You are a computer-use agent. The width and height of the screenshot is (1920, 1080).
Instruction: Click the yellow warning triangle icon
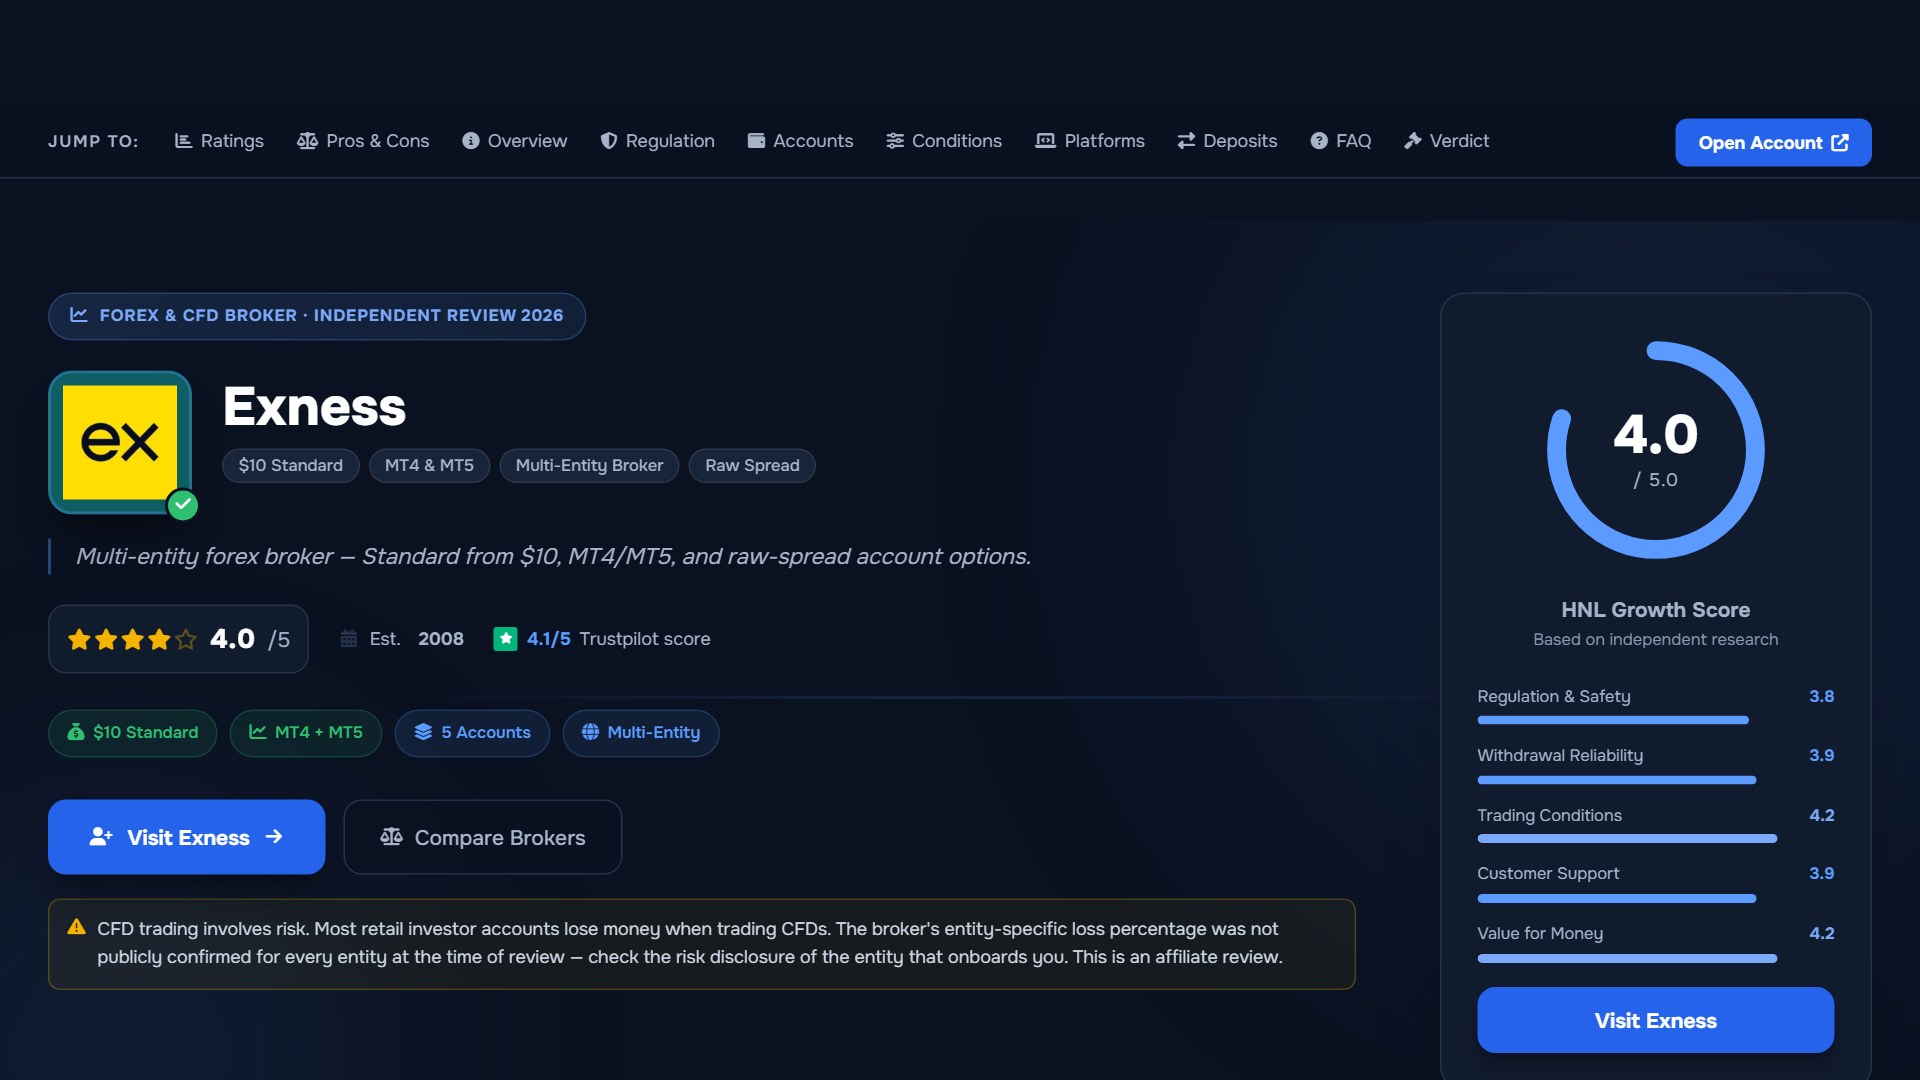(x=76, y=928)
